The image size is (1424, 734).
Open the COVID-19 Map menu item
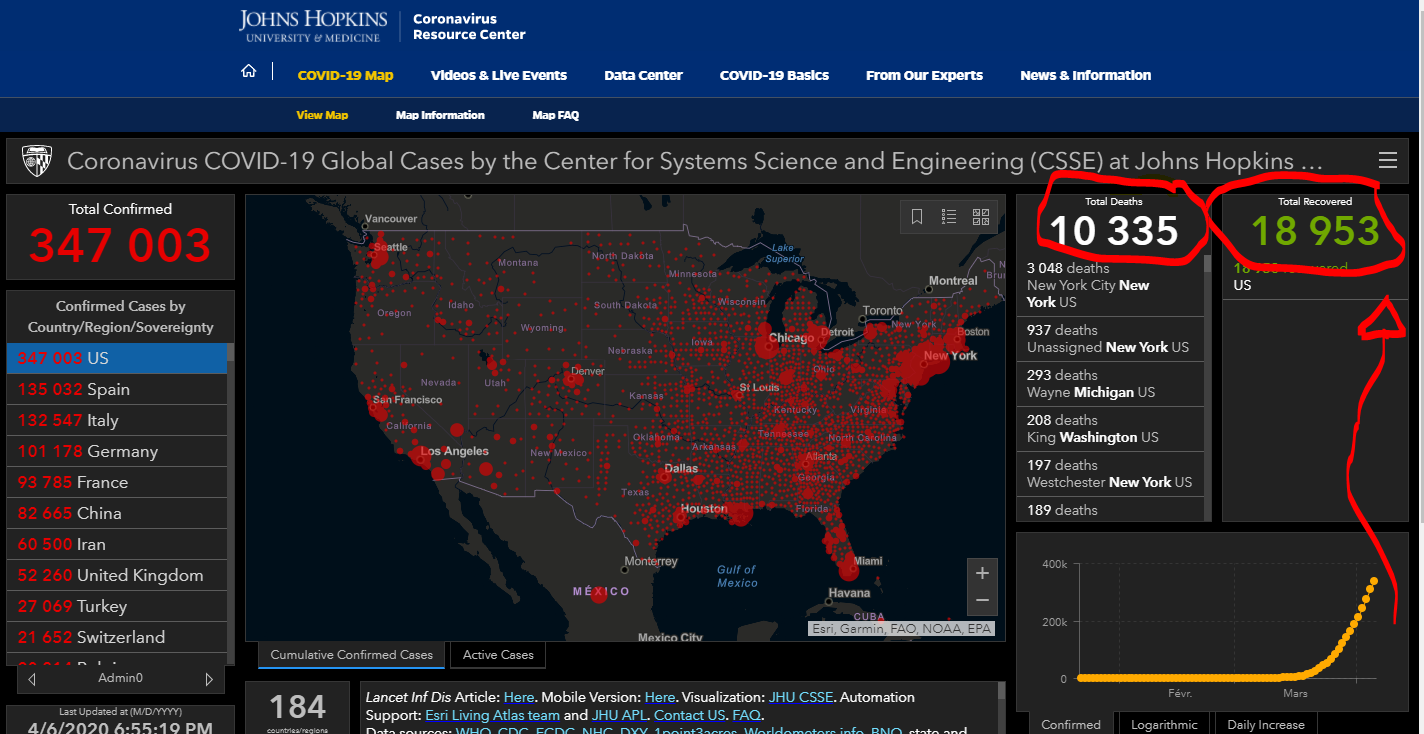(345, 75)
